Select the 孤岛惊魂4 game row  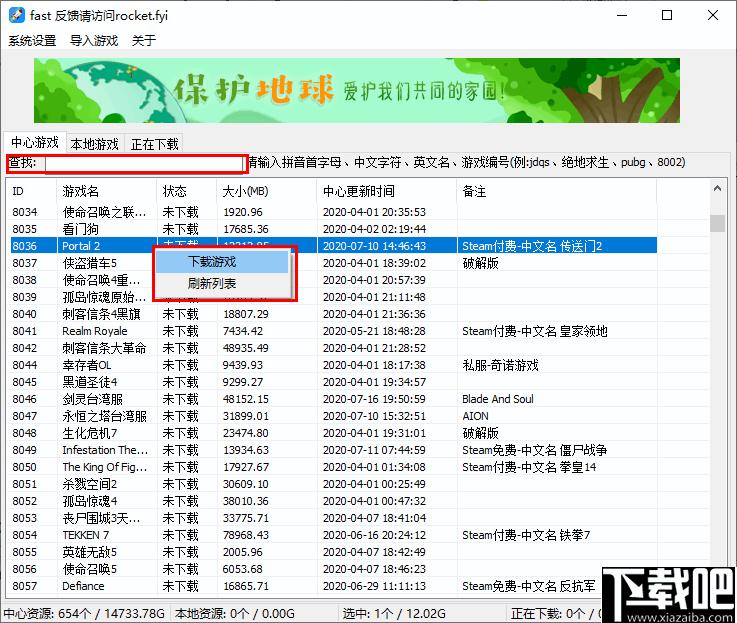click(333, 501)
